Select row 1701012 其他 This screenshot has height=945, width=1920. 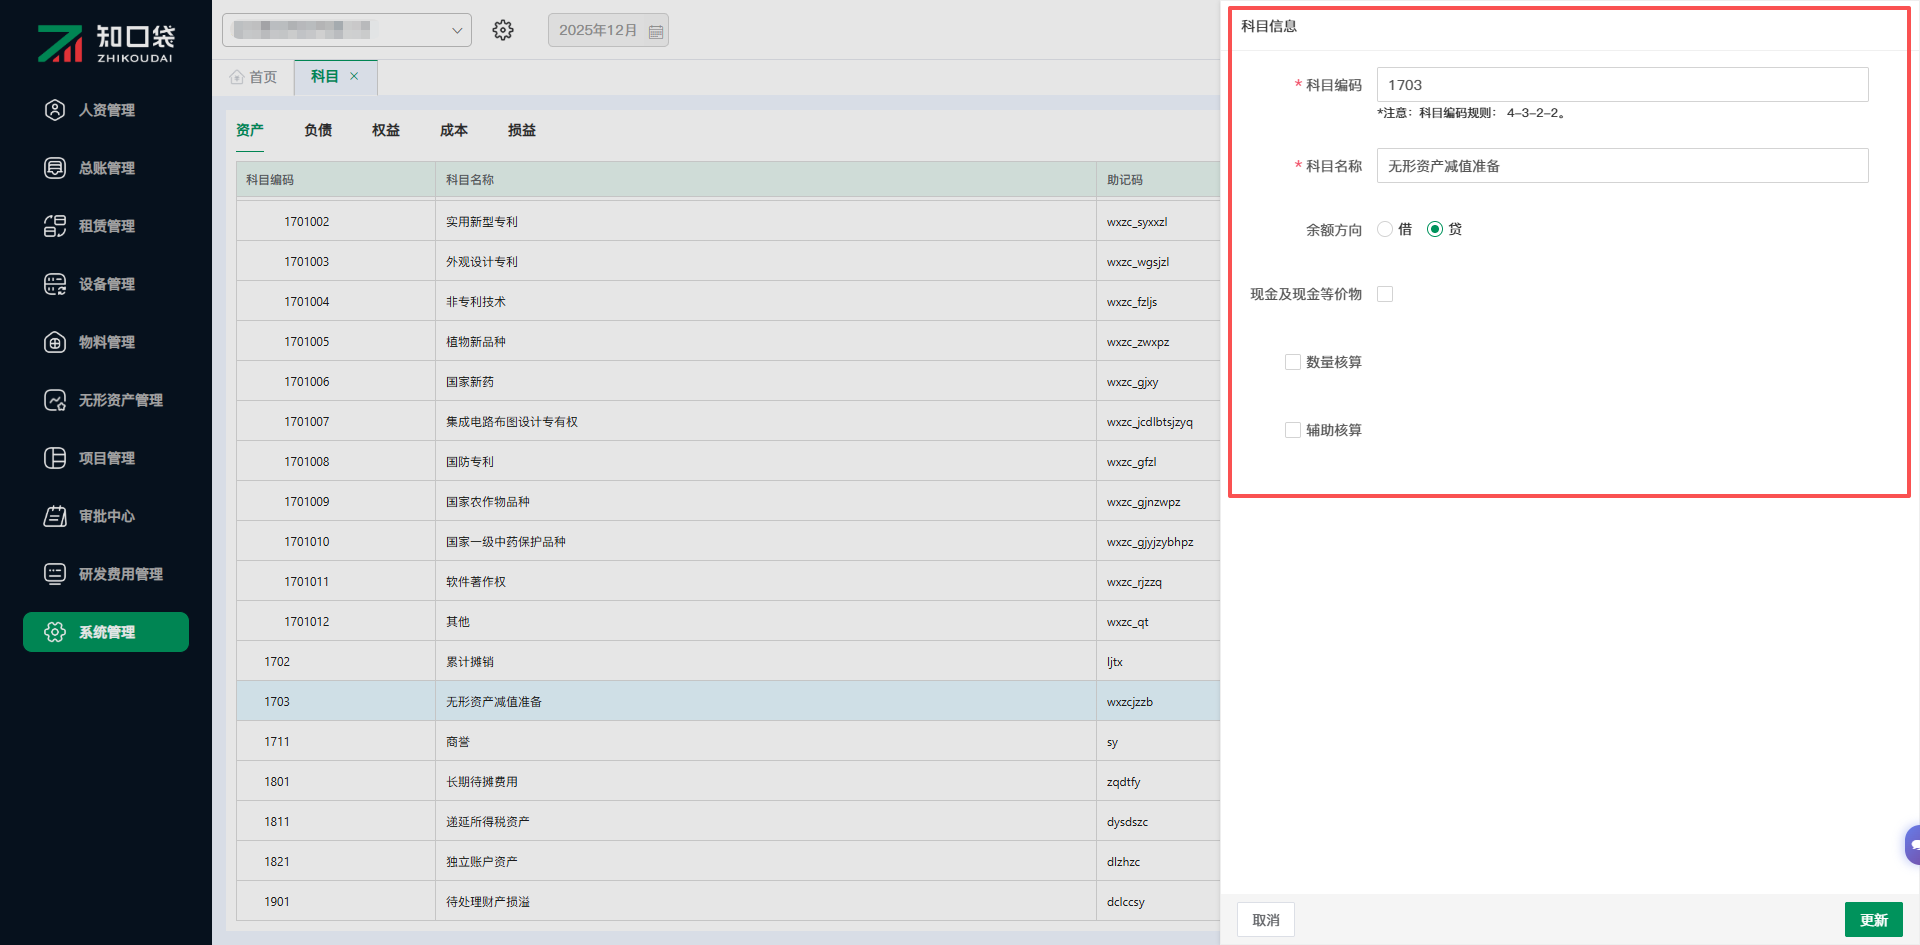[x=728, y=622]
